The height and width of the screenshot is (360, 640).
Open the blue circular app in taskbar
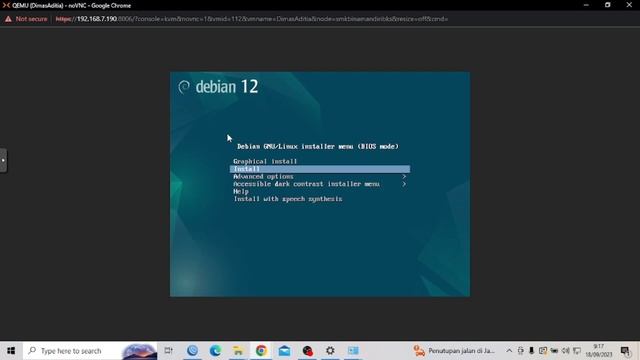(192, 351)
